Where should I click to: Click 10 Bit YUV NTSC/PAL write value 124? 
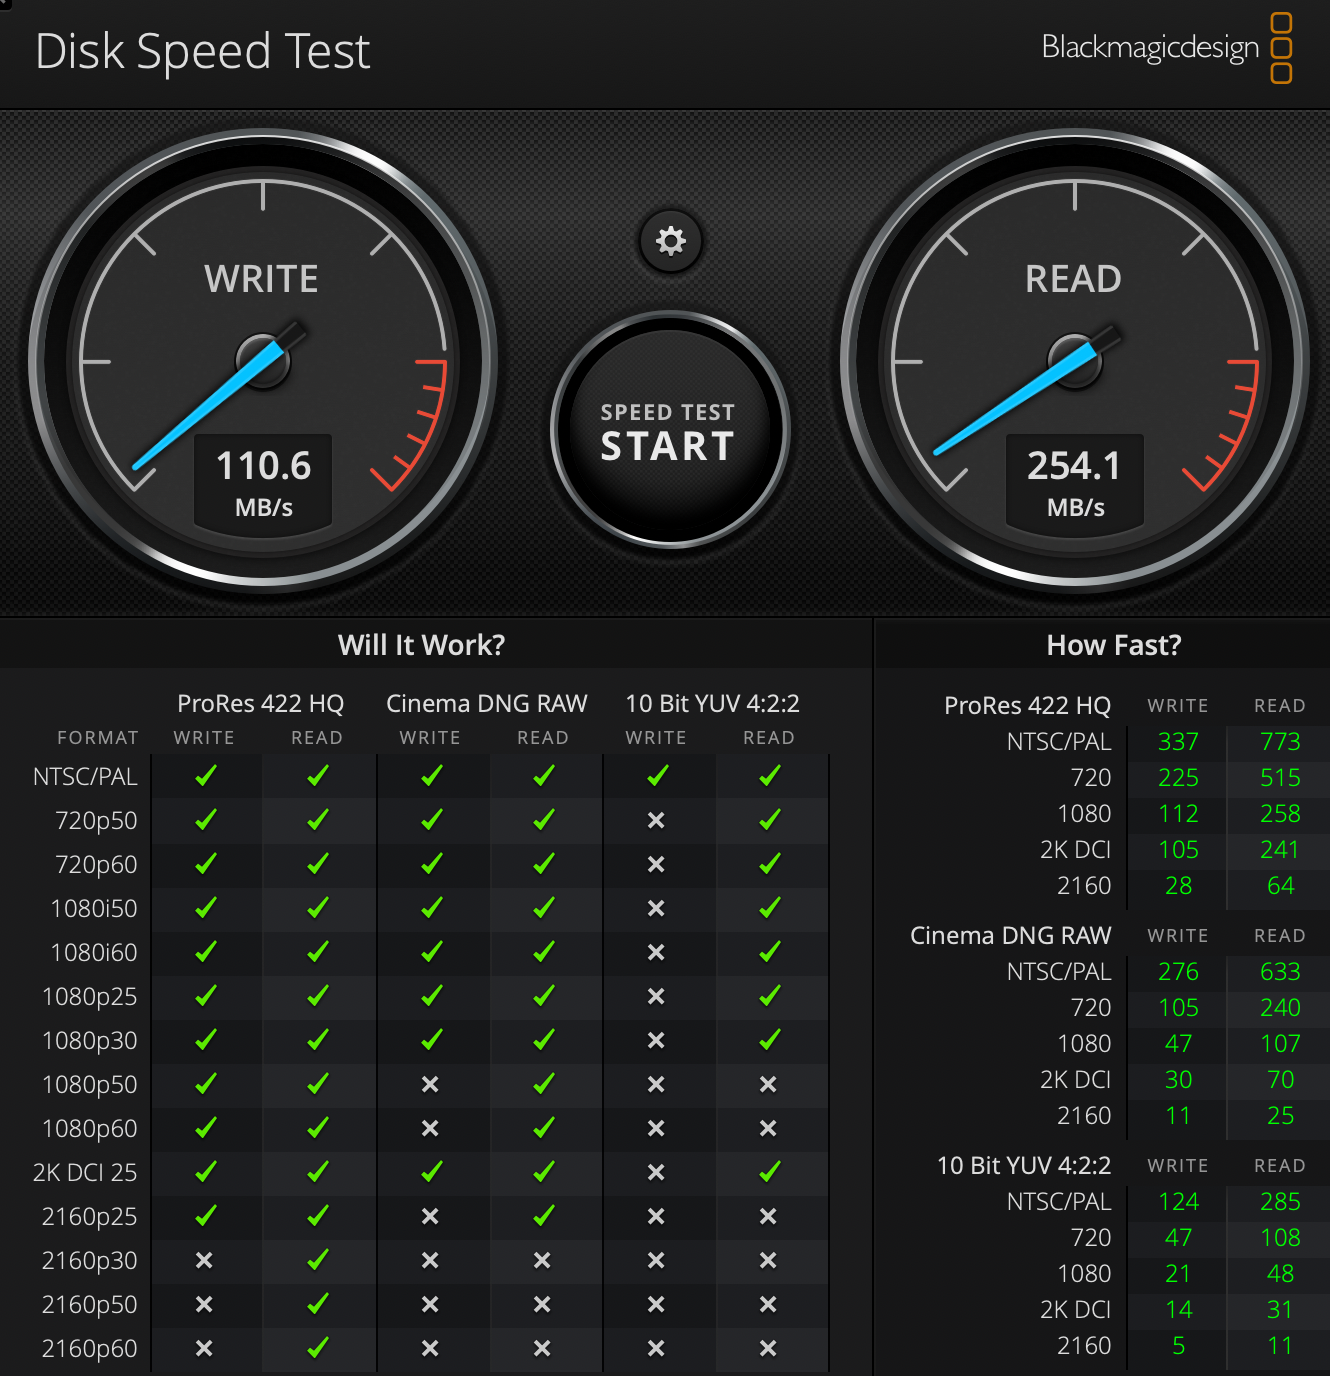(x=1178, y=1202)
